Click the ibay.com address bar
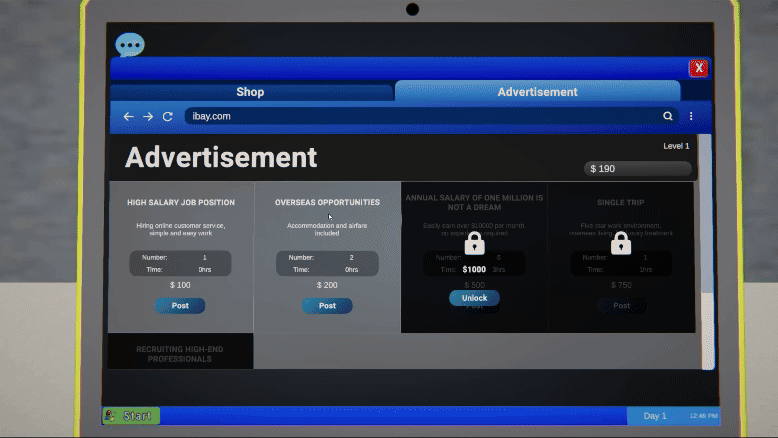Screen dimensions: 778x438 pyautogui.click(x=420, y=117)
